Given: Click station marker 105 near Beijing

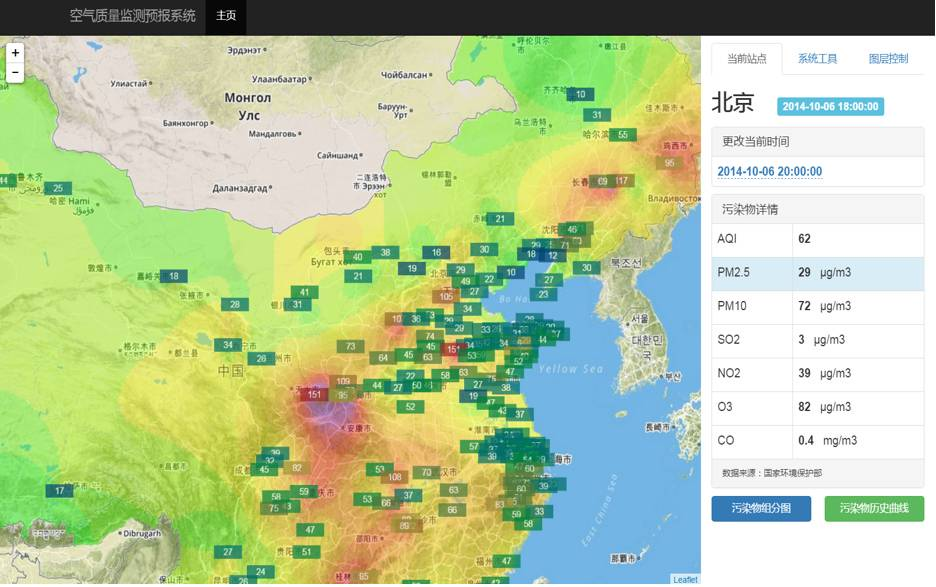Looking at the screenshot, I should pos(446,296).
